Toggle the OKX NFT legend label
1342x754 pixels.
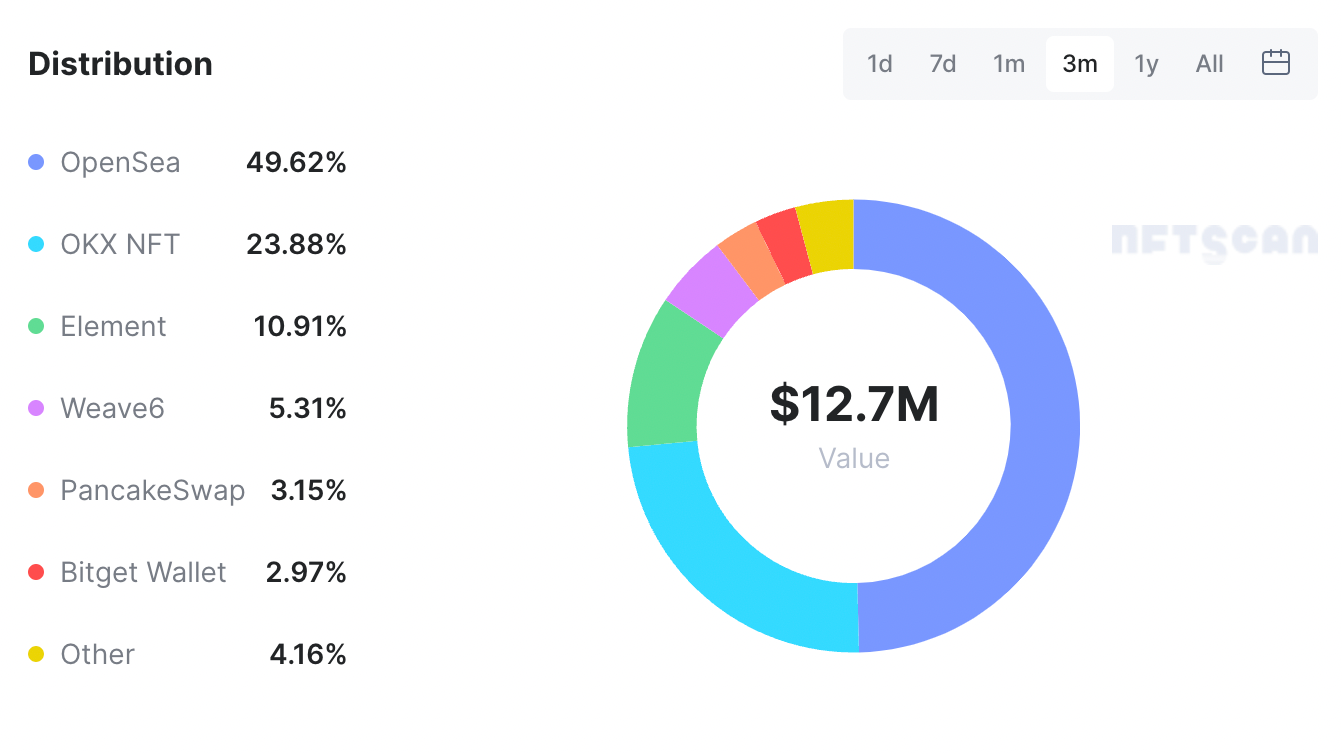[x=120, y=244]
